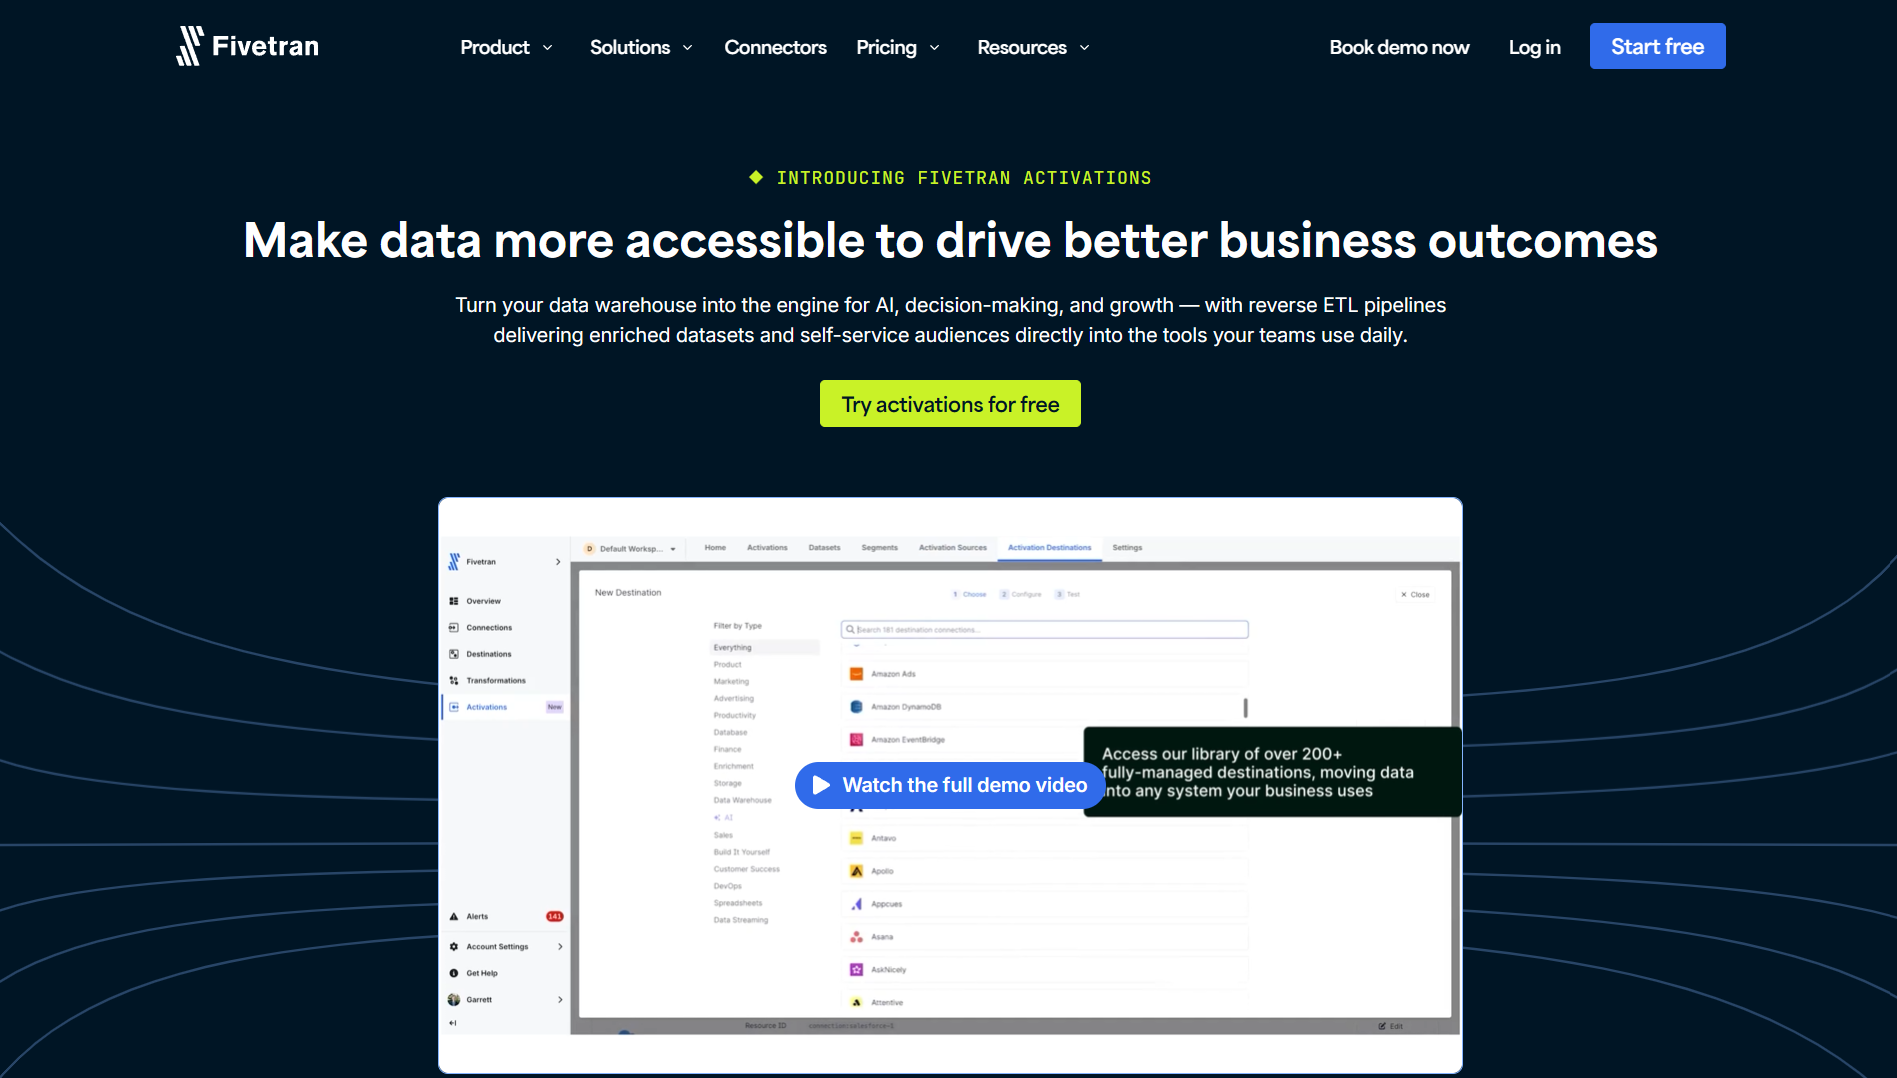Click Activations icon in demo sidebar
This screenshot has height=1078, width=1897.
point(454,707)
